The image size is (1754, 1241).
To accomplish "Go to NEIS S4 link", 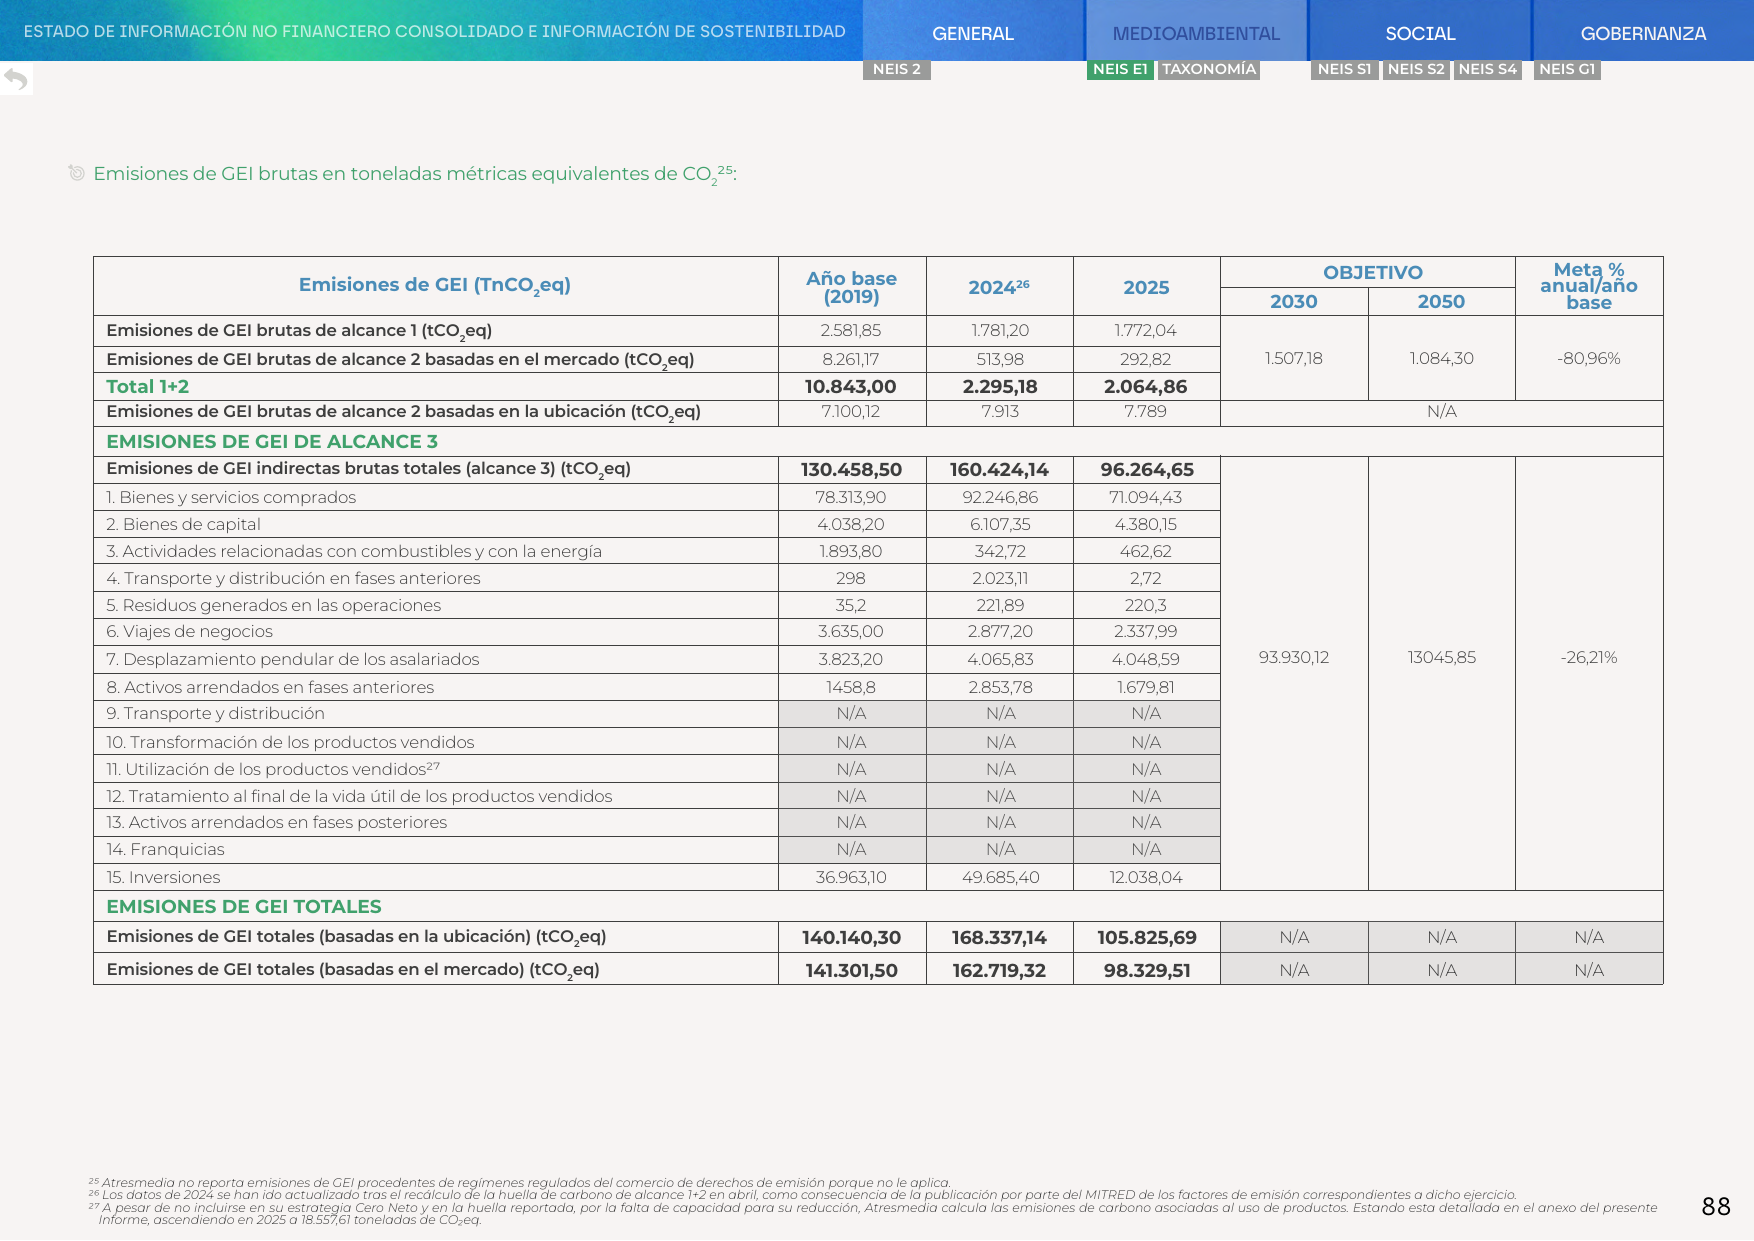I will [1488, 69].
